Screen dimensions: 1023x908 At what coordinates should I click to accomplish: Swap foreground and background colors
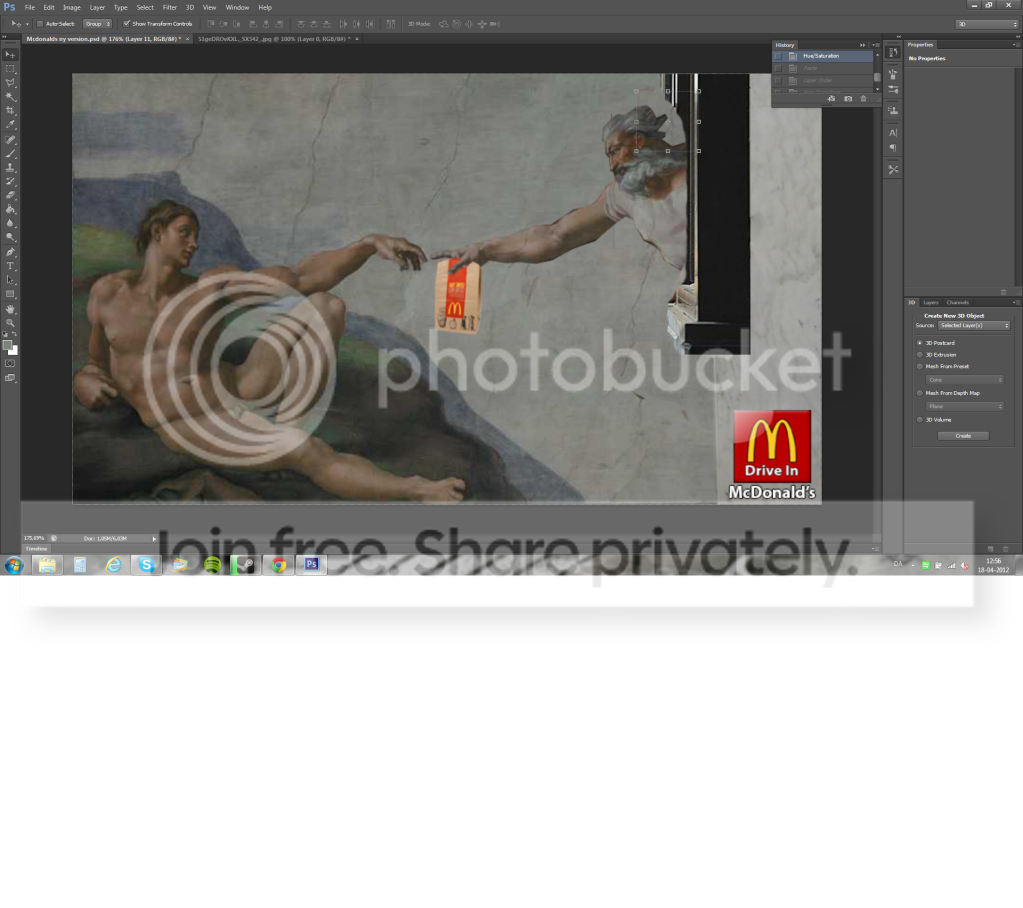14,335
